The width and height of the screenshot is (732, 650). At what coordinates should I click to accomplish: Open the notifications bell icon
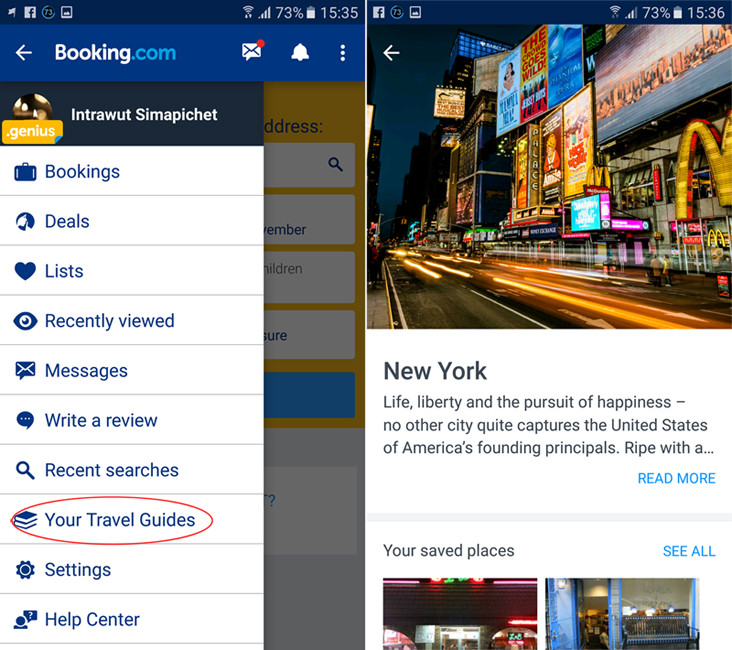click(300, 52)
